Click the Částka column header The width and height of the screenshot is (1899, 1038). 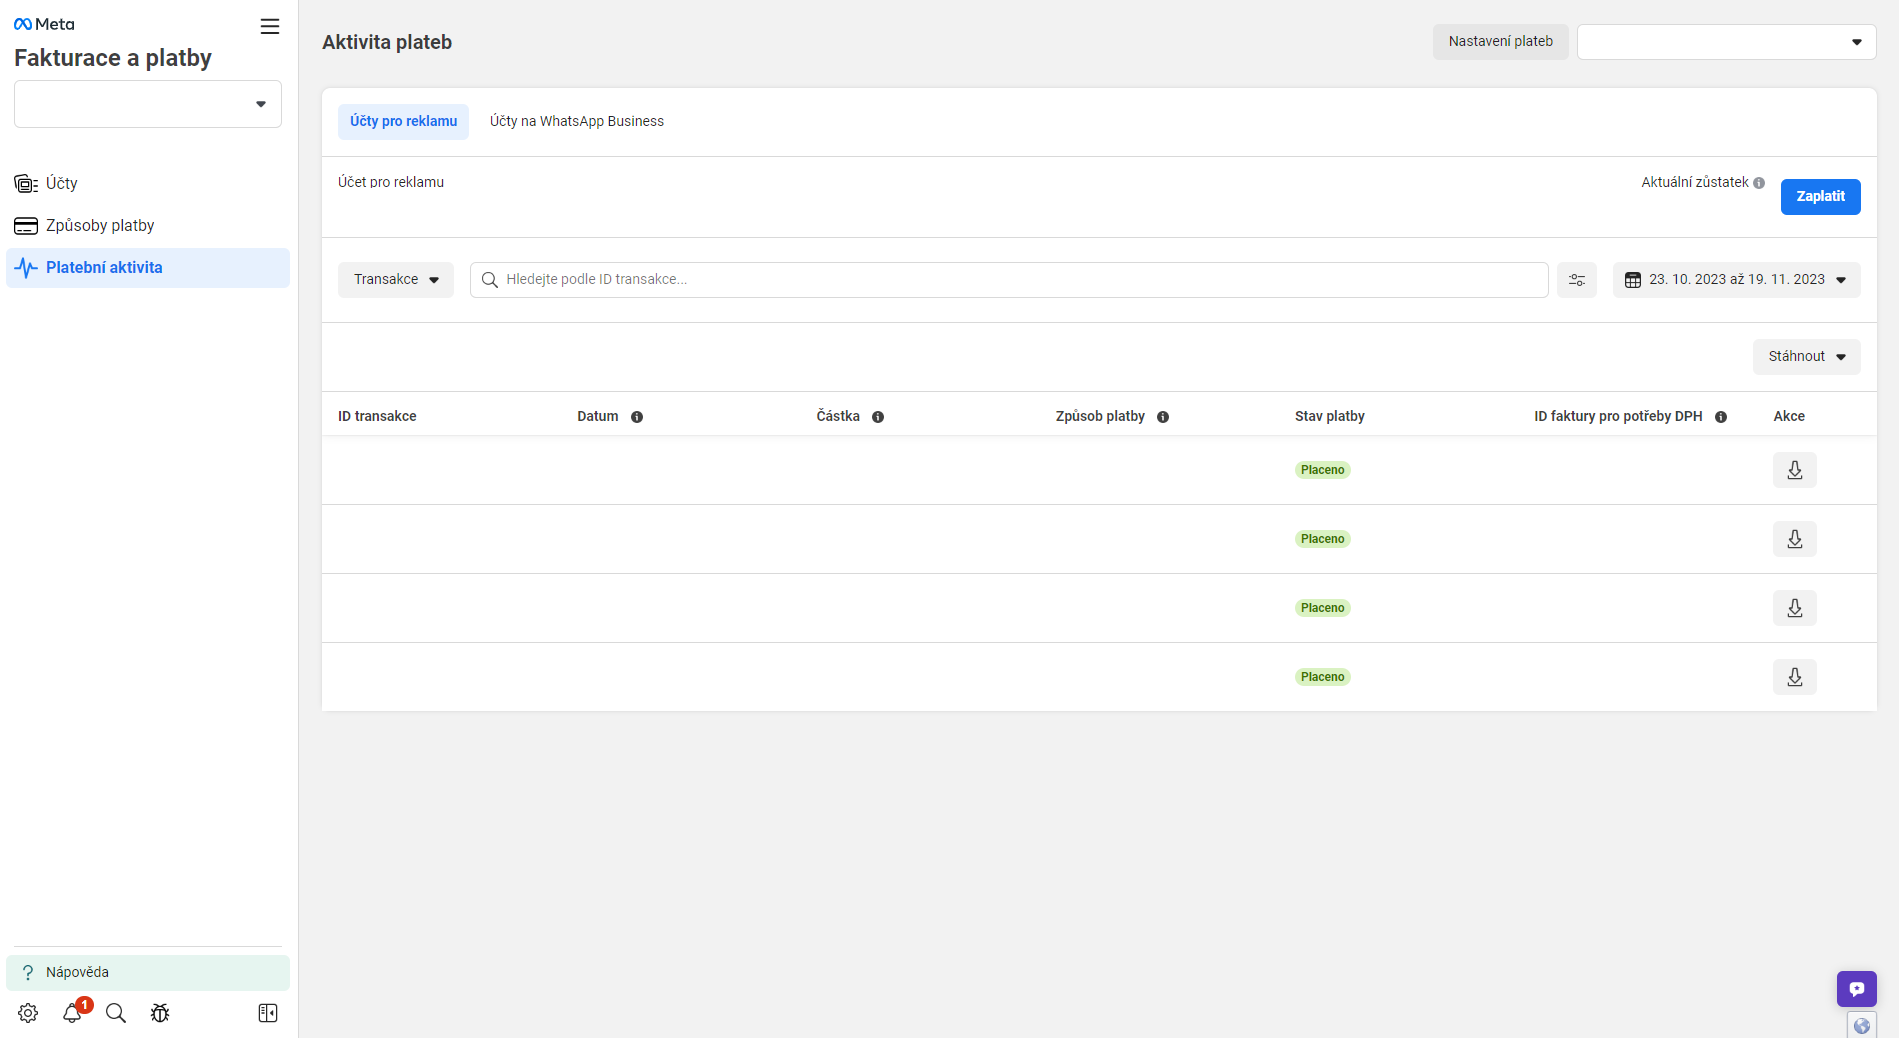pyautogui.click(x=838, y=416)
